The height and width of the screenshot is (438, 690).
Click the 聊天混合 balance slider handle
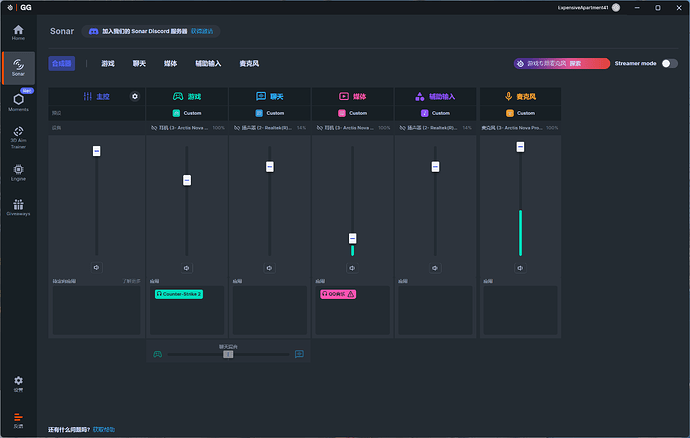tap(228, 354)
